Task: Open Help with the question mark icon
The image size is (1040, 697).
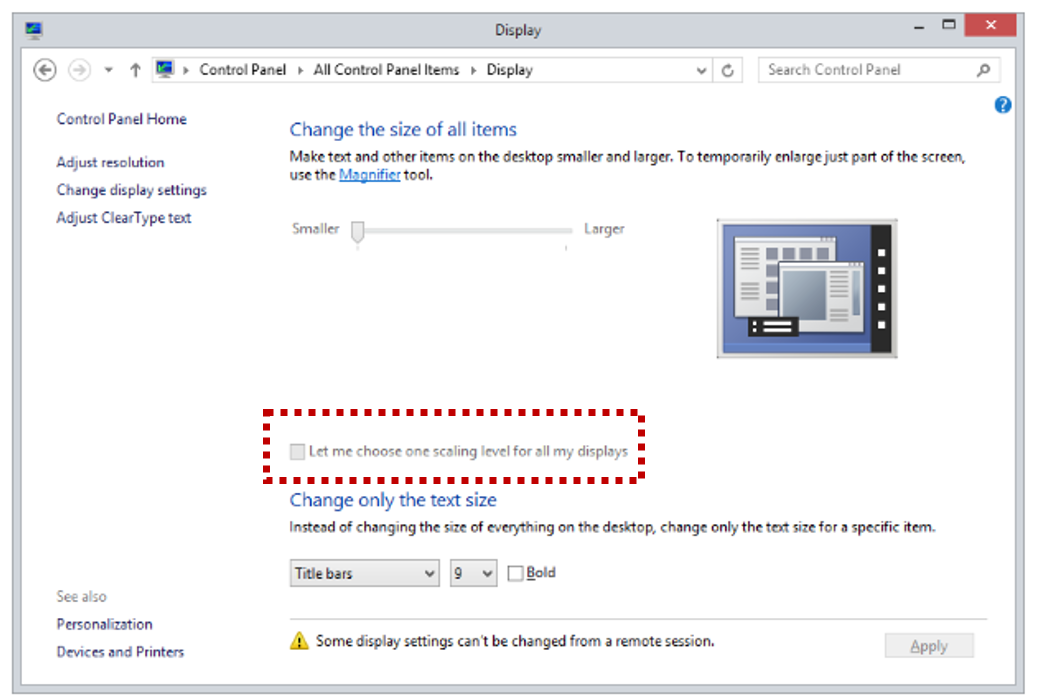Action: (1003, 105)
